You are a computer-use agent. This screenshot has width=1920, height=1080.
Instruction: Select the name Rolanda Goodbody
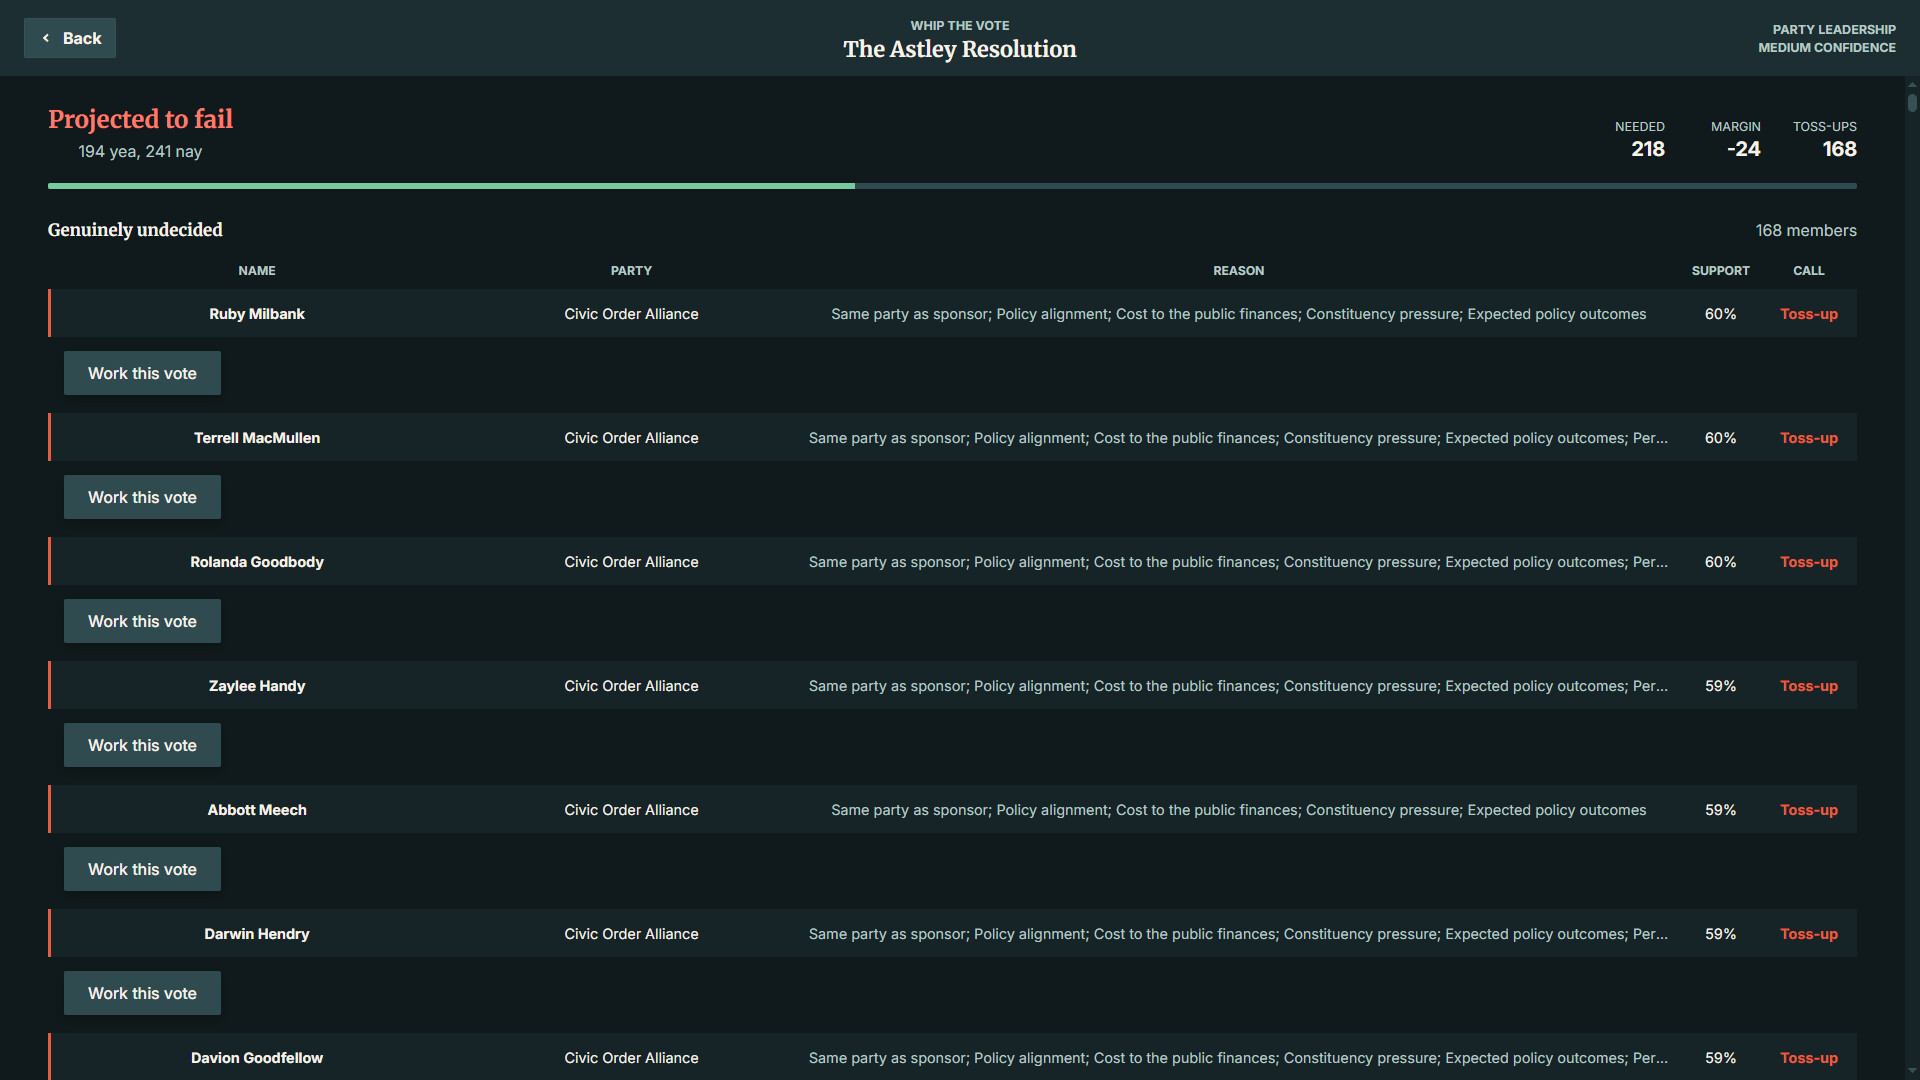pos(257,562)
